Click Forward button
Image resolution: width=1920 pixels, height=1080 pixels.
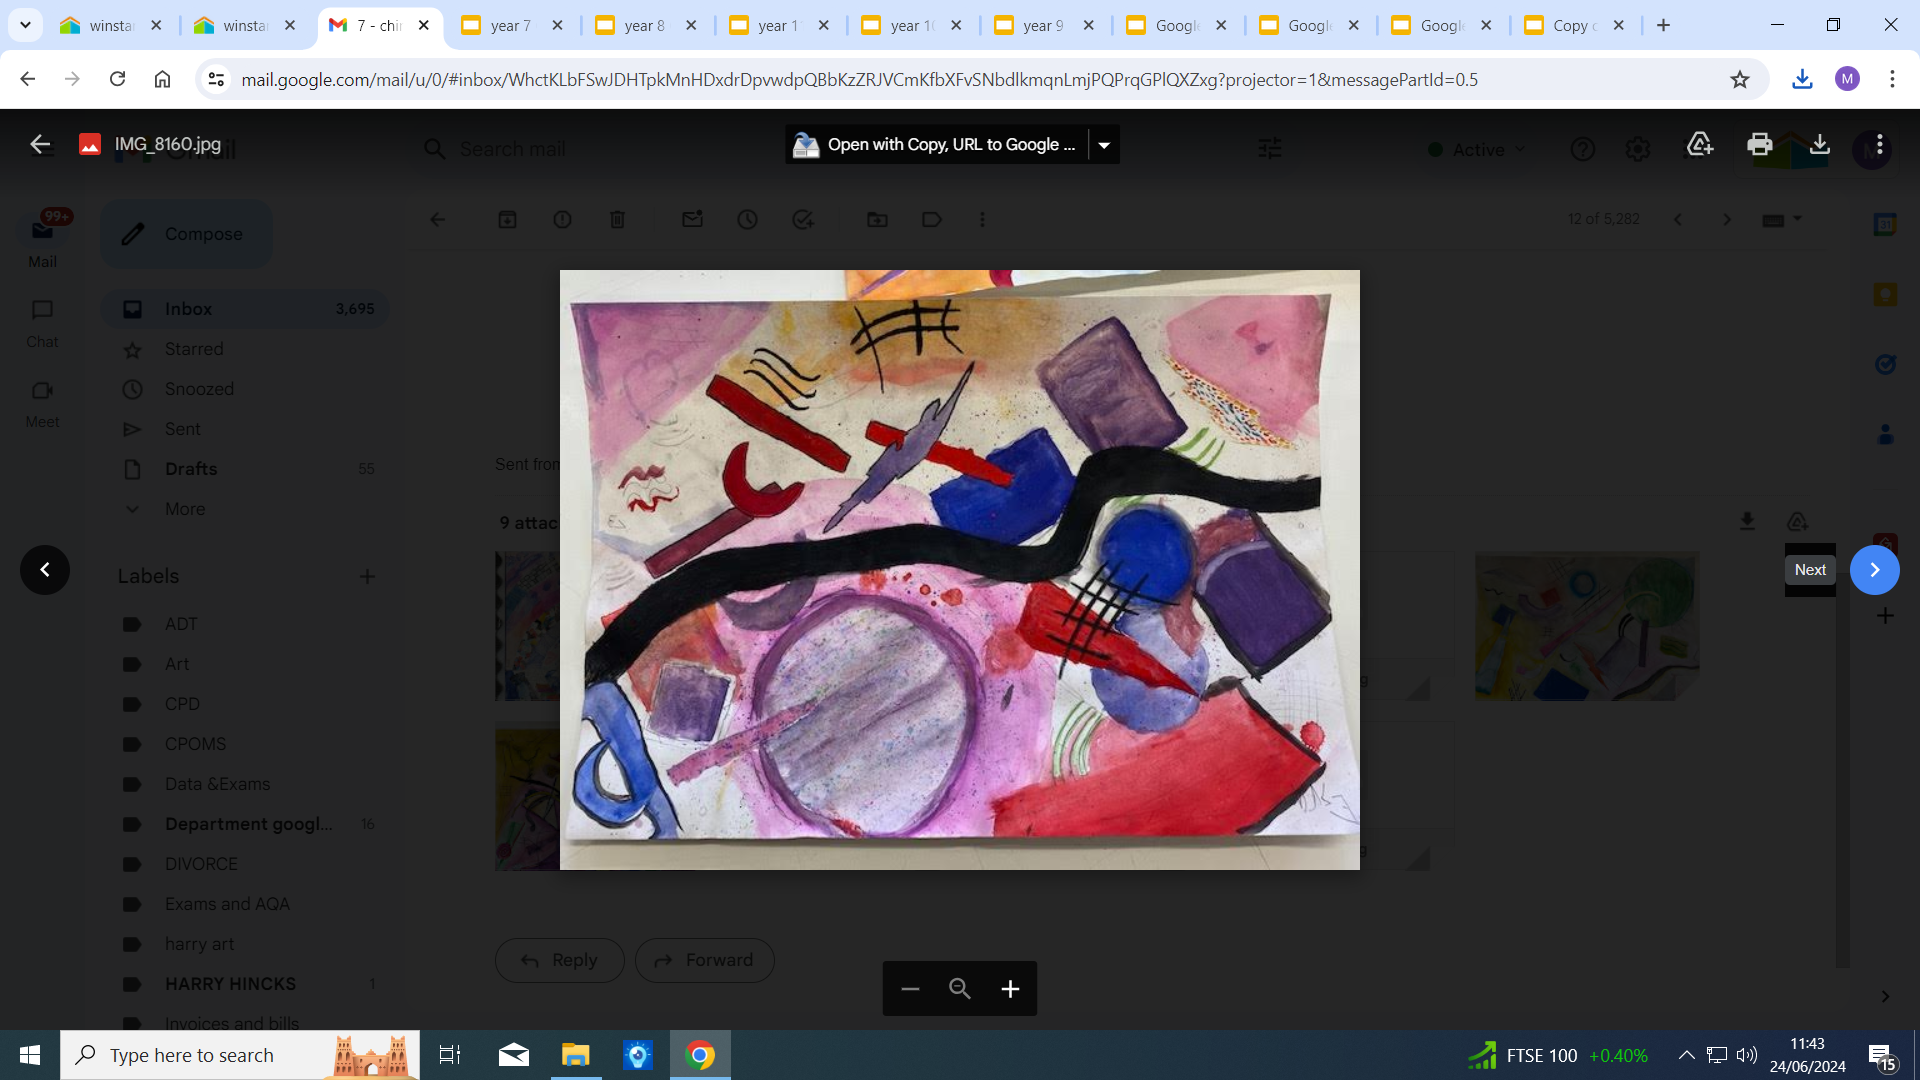tap(704, 960)
